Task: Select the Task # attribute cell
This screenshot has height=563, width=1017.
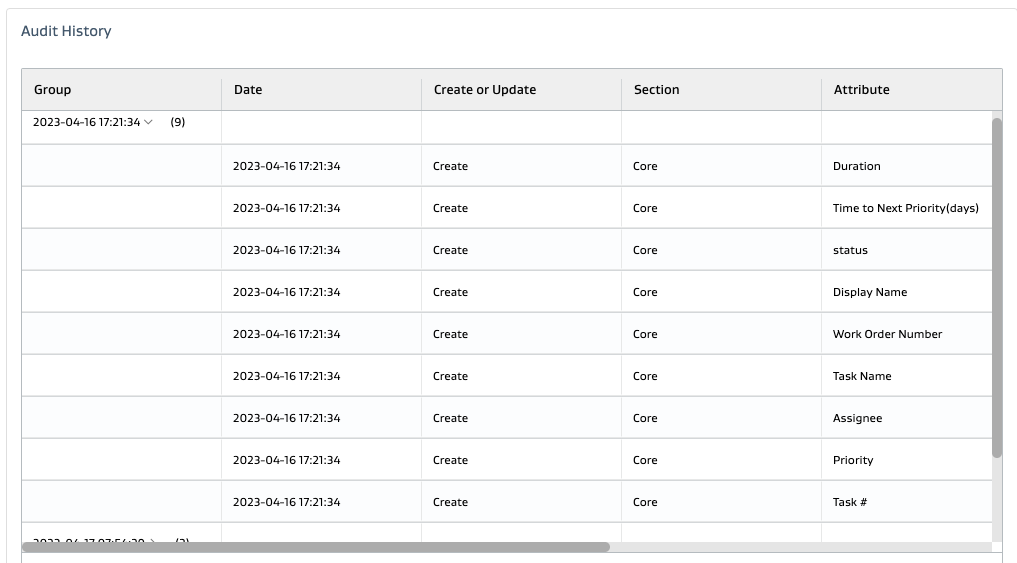Action: [x=849, y=503]
